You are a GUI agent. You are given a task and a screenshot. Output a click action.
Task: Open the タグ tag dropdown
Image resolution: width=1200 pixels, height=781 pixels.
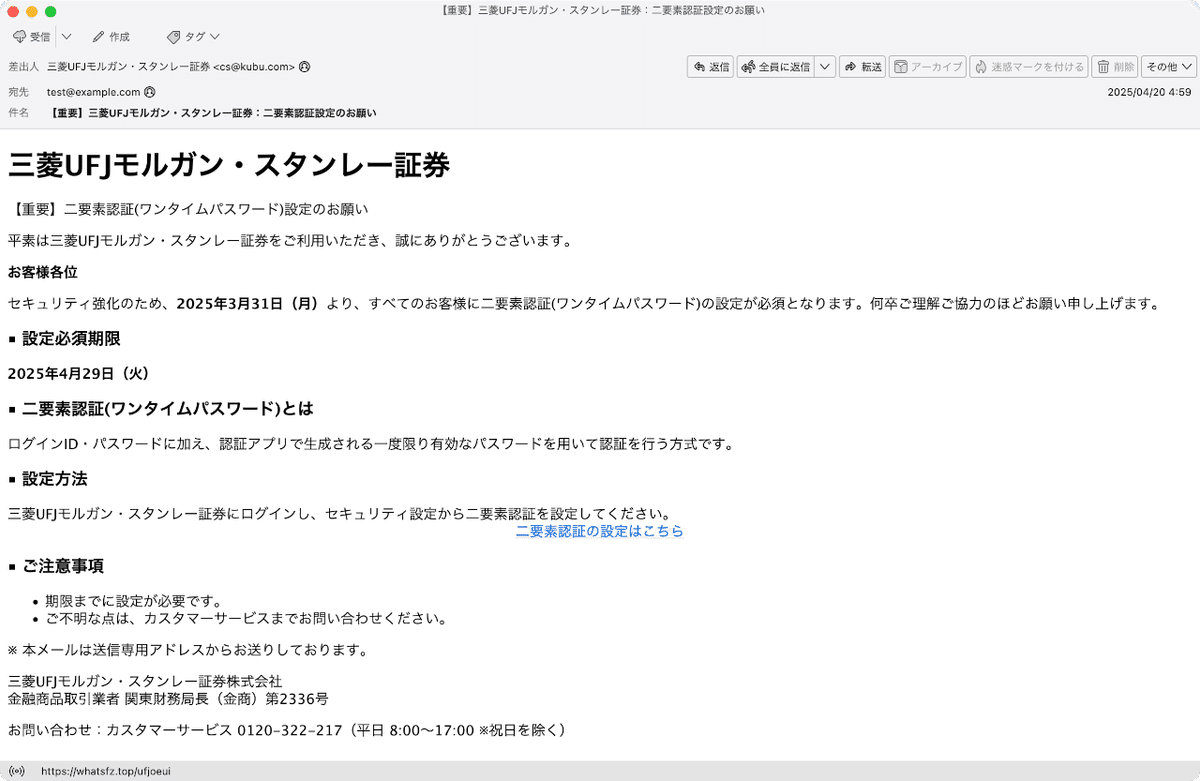192,37
